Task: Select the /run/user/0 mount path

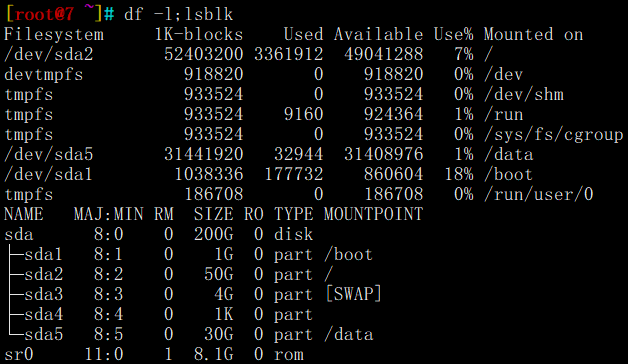Action: coord(538,195)
